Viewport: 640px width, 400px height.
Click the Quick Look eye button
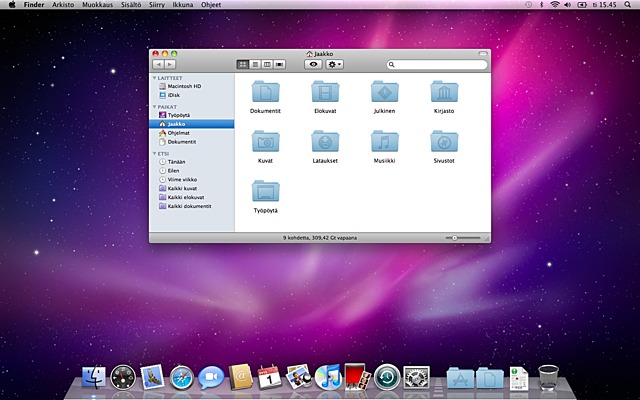[x=313, y=64]
